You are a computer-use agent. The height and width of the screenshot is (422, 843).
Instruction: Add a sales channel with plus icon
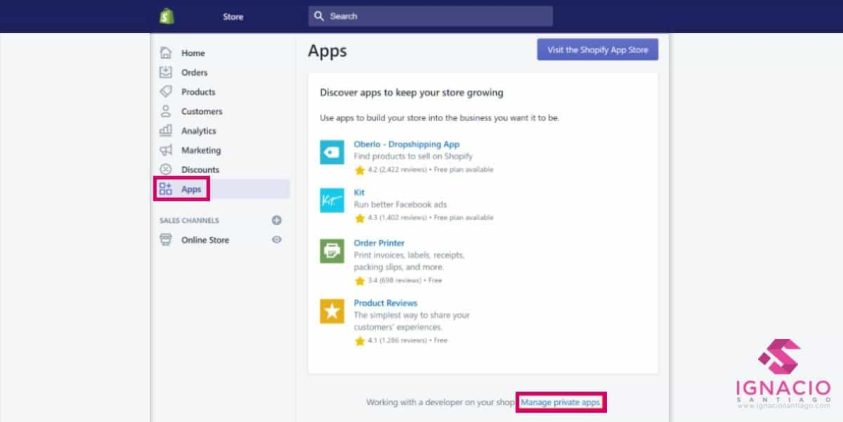(x=276, y=220)
